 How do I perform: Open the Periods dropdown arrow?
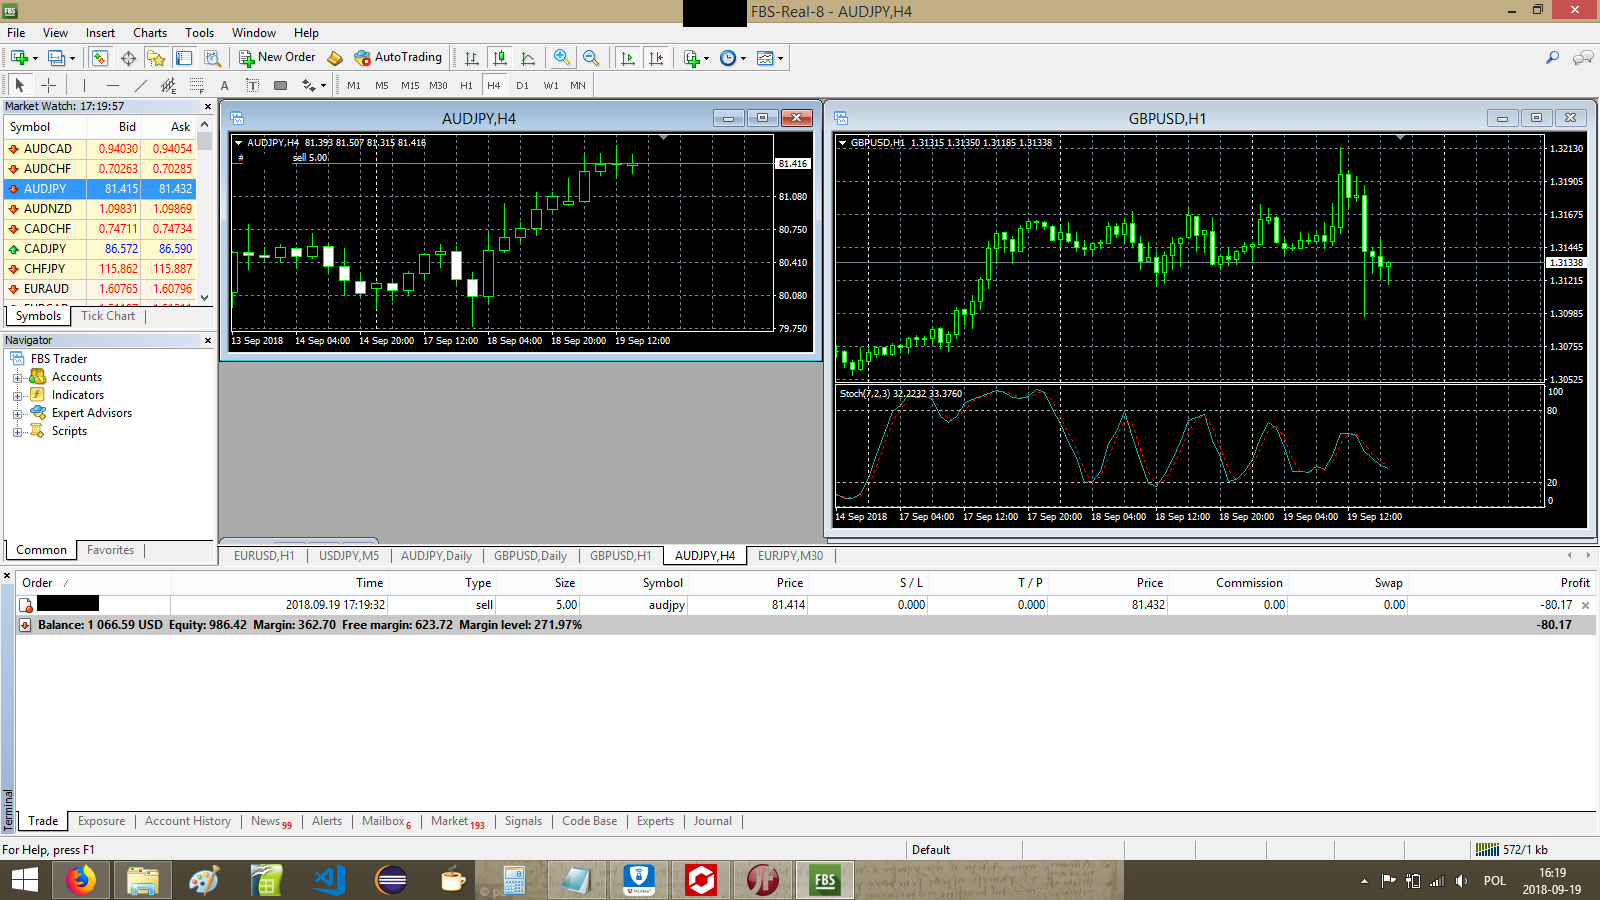click(x=743, y=58)
